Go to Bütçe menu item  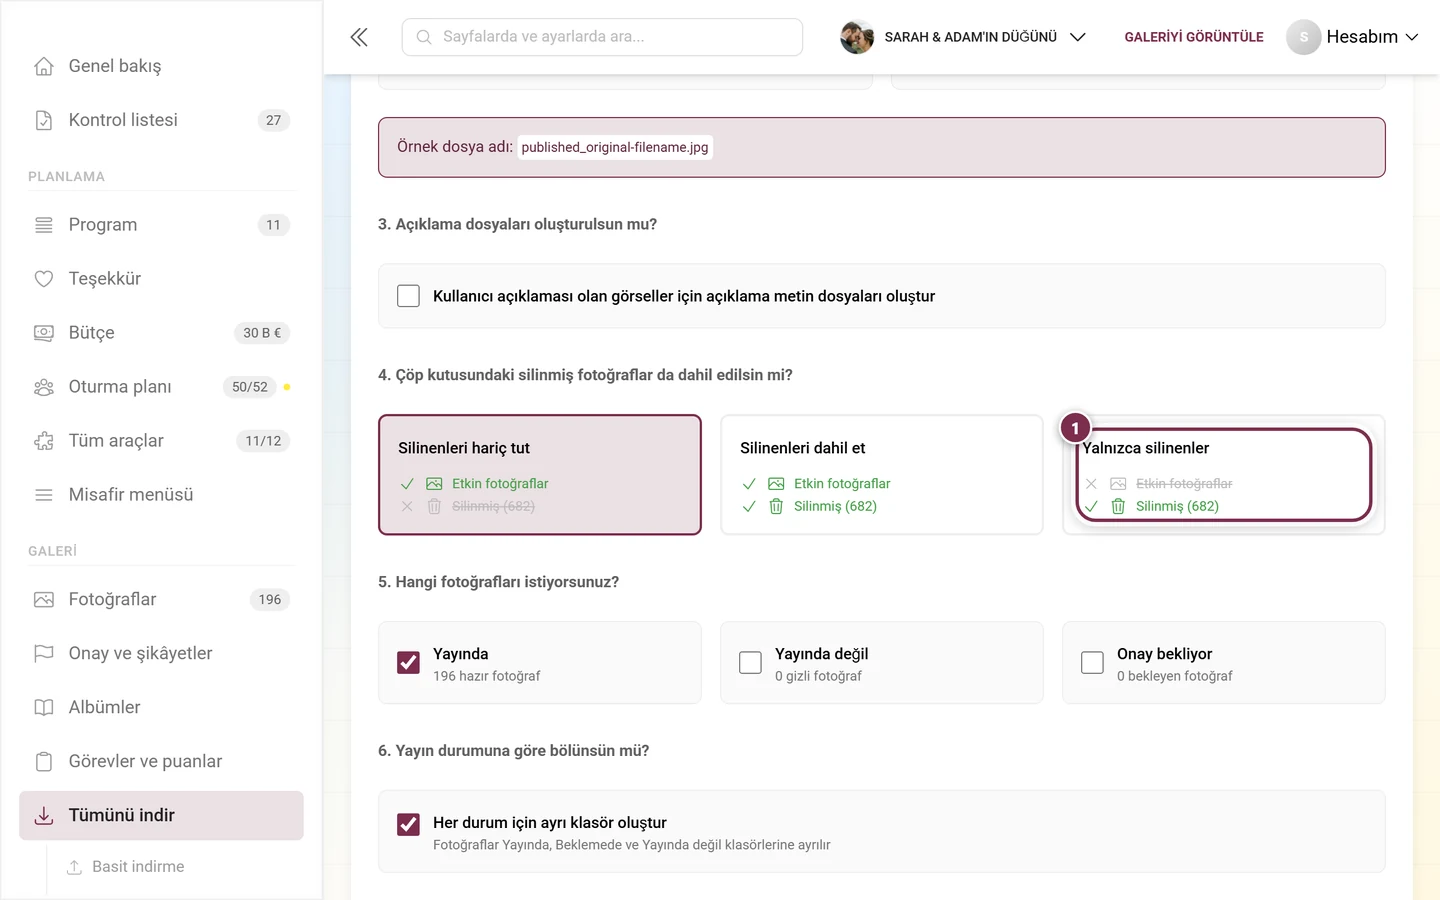coord(161,333)
